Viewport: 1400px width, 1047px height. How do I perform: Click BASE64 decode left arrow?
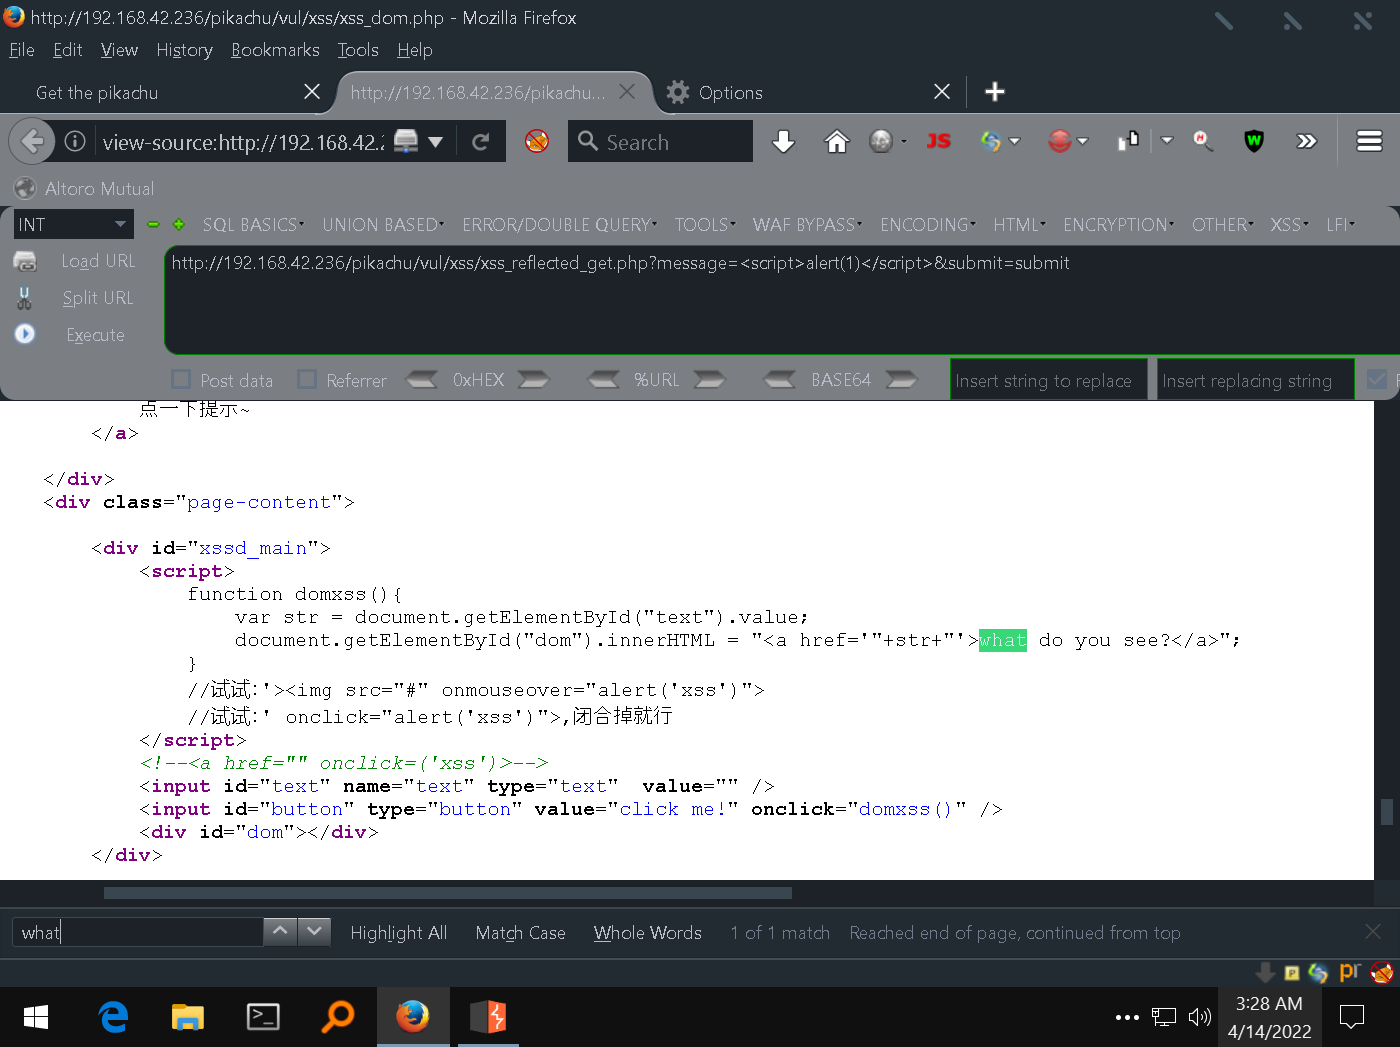click(x=779, y=379)
